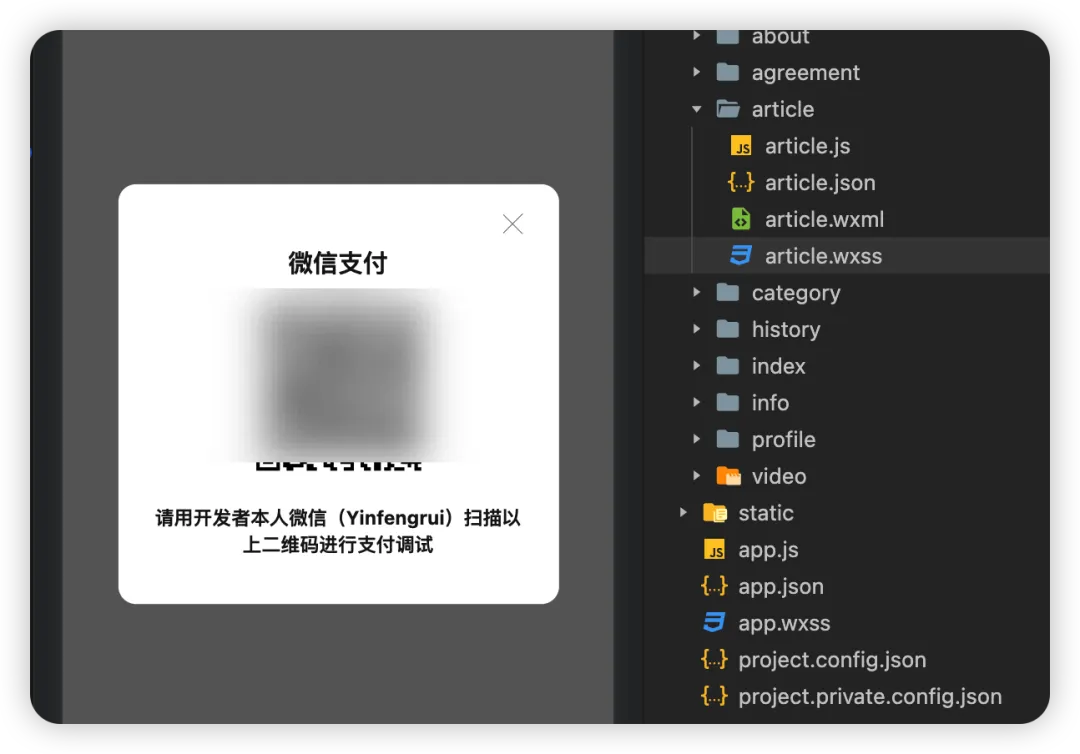
Task: Open the app.js file
Action: [768, 550]
